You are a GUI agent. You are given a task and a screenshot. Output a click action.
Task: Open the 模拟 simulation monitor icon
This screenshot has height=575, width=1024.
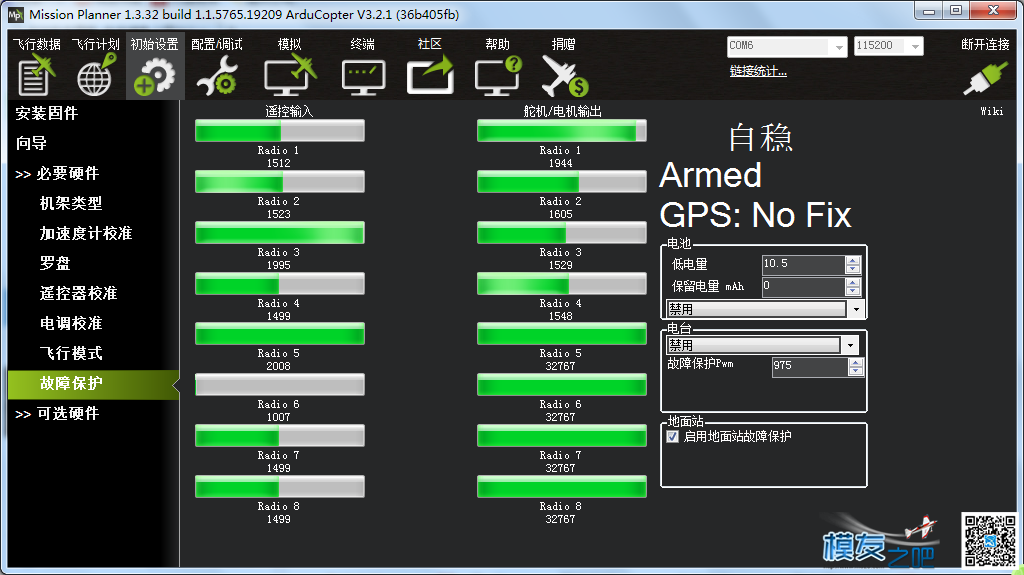pyautogui.click(x=290, y=75)
